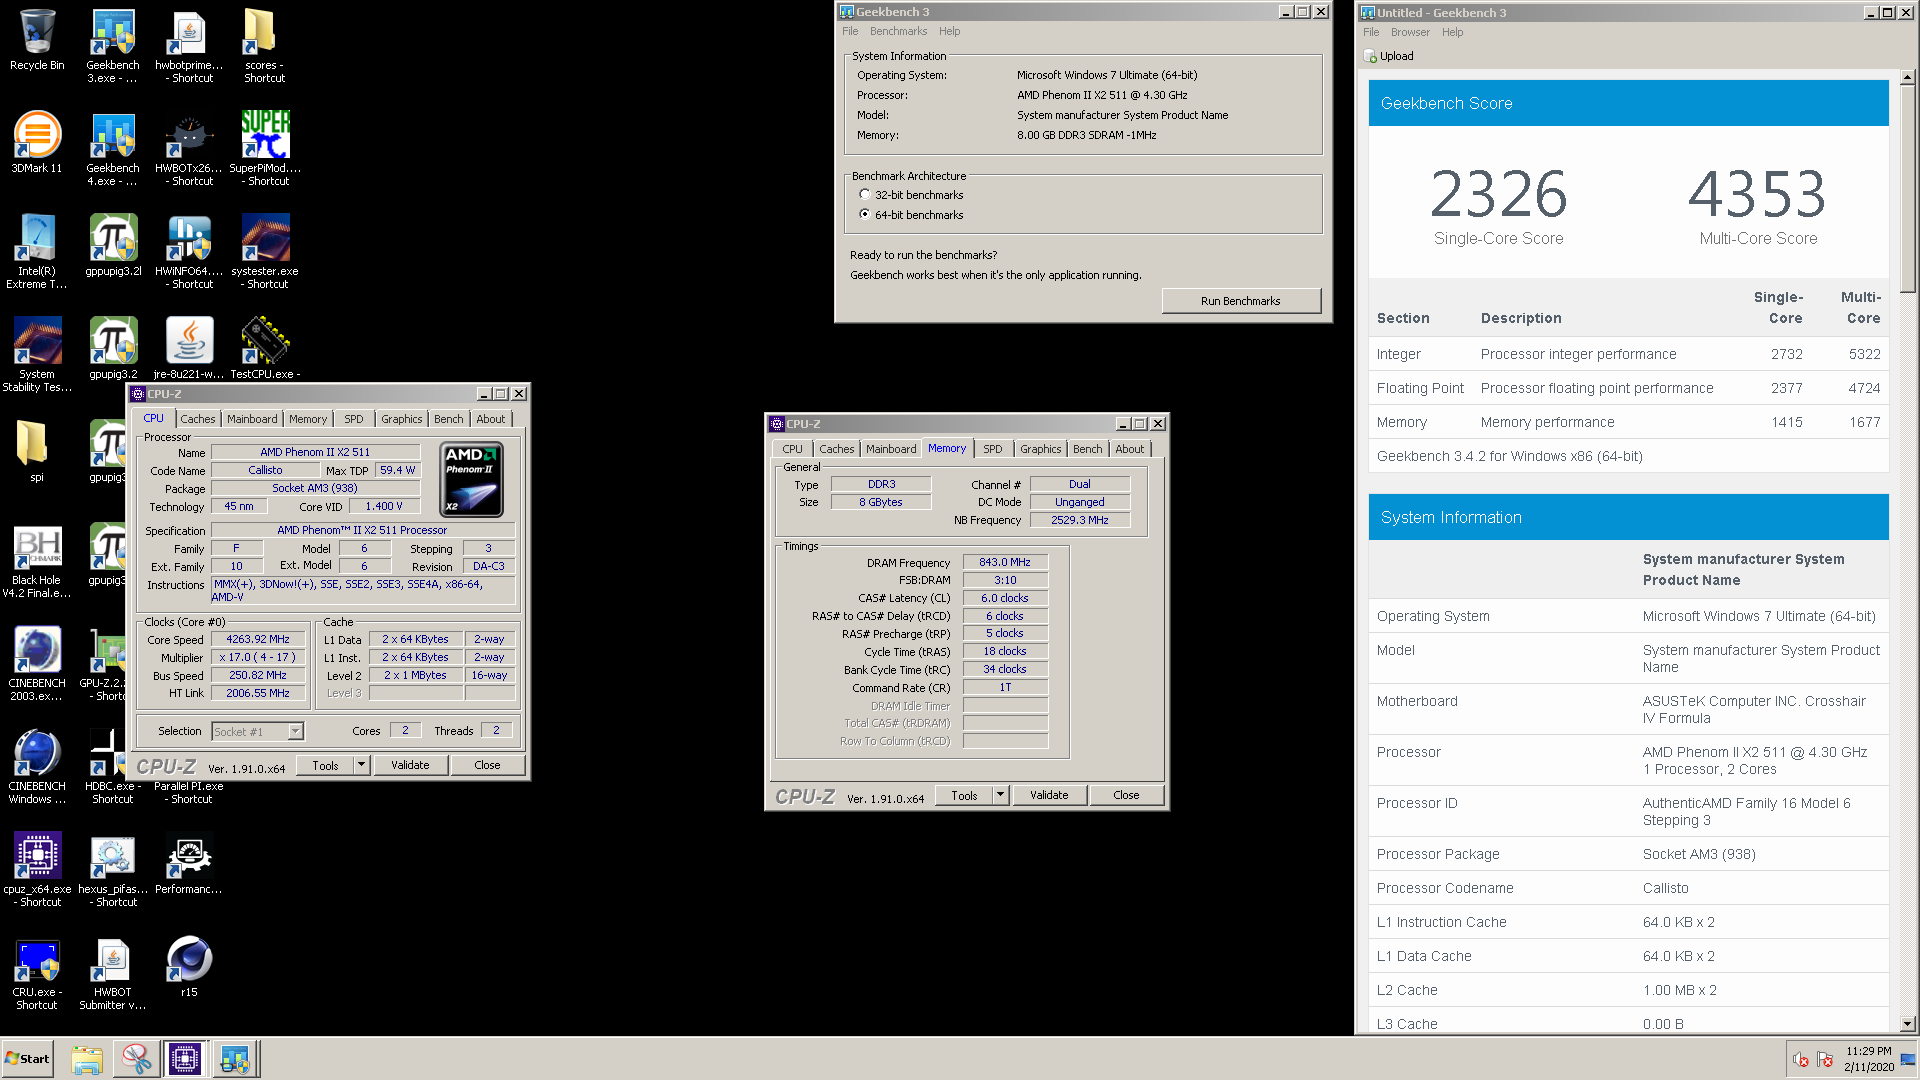This screenshot has height=1080, width=1920.
Task: Click scroll-down arrow in Geekbench results
Action: [1908, 1024]
